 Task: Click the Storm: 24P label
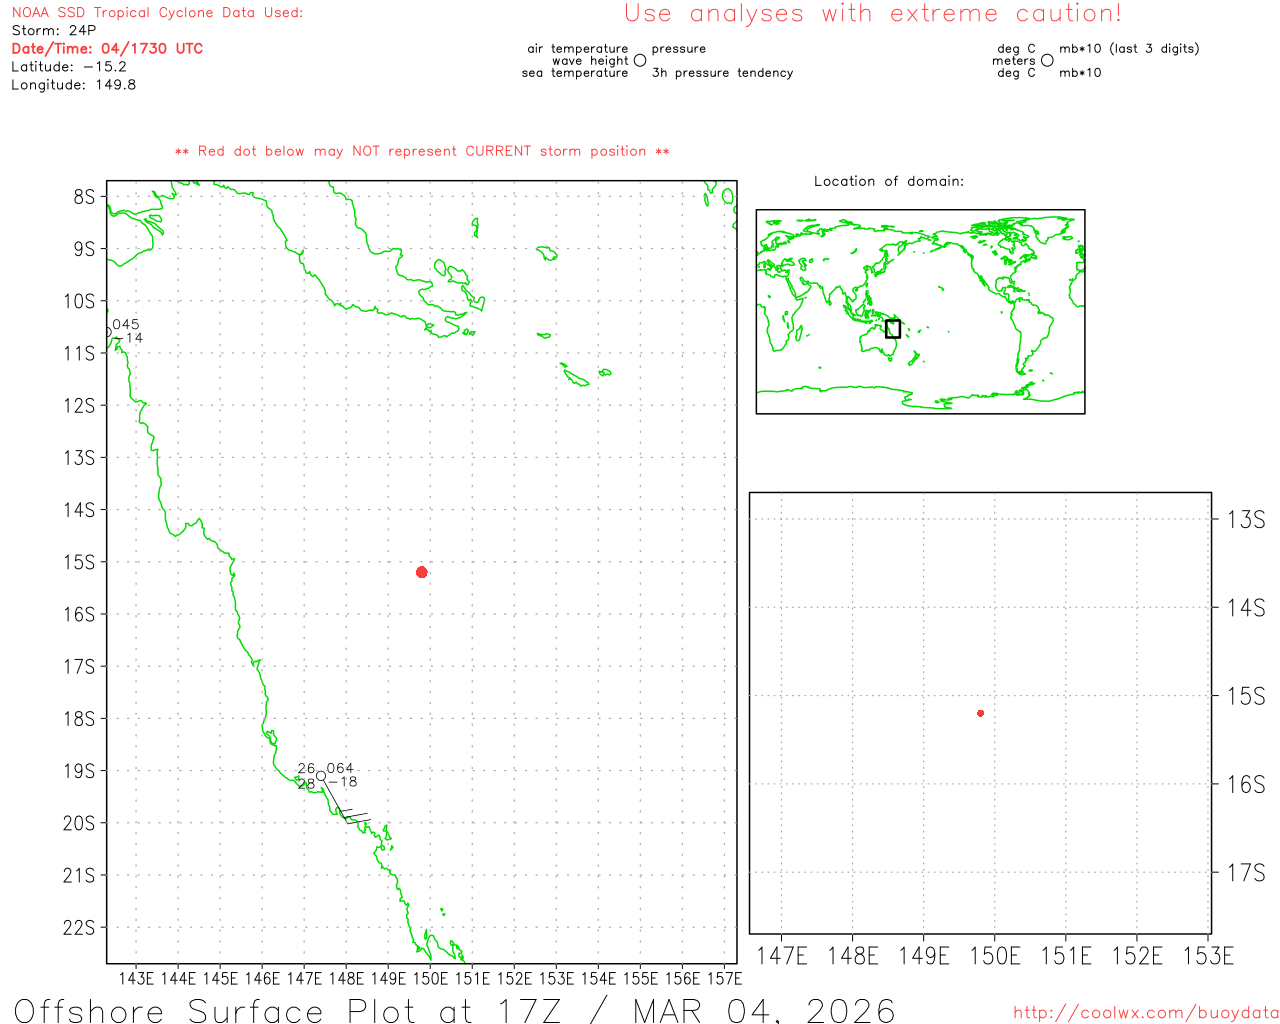54,31
